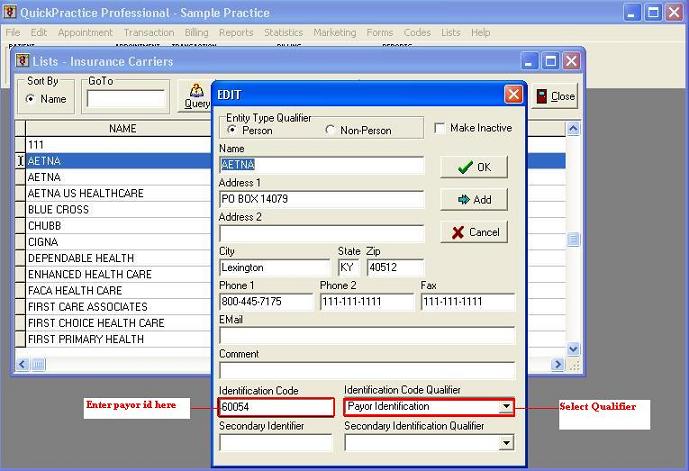Close the EDIT dialog with red X
Screen dimensions: 689x471
513,95
